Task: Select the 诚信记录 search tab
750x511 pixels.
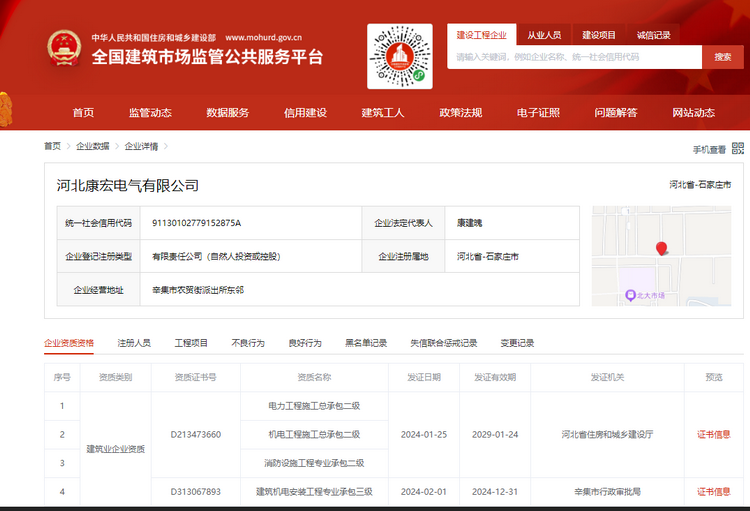Action: tap(653, 35)
